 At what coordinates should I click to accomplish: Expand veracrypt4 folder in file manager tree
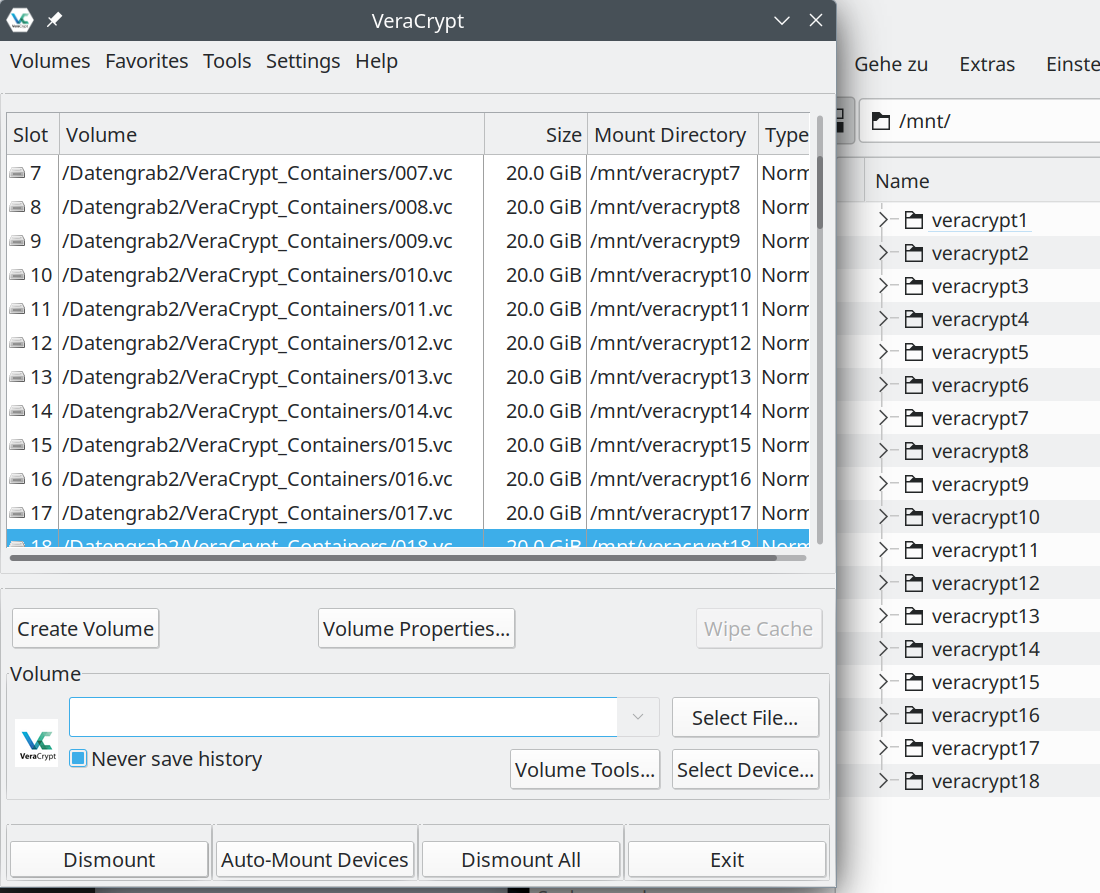coord(883,319)
